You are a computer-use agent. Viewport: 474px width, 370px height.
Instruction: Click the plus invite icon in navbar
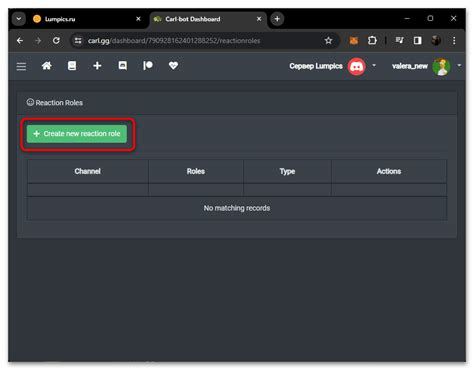[x=97, y=66]
